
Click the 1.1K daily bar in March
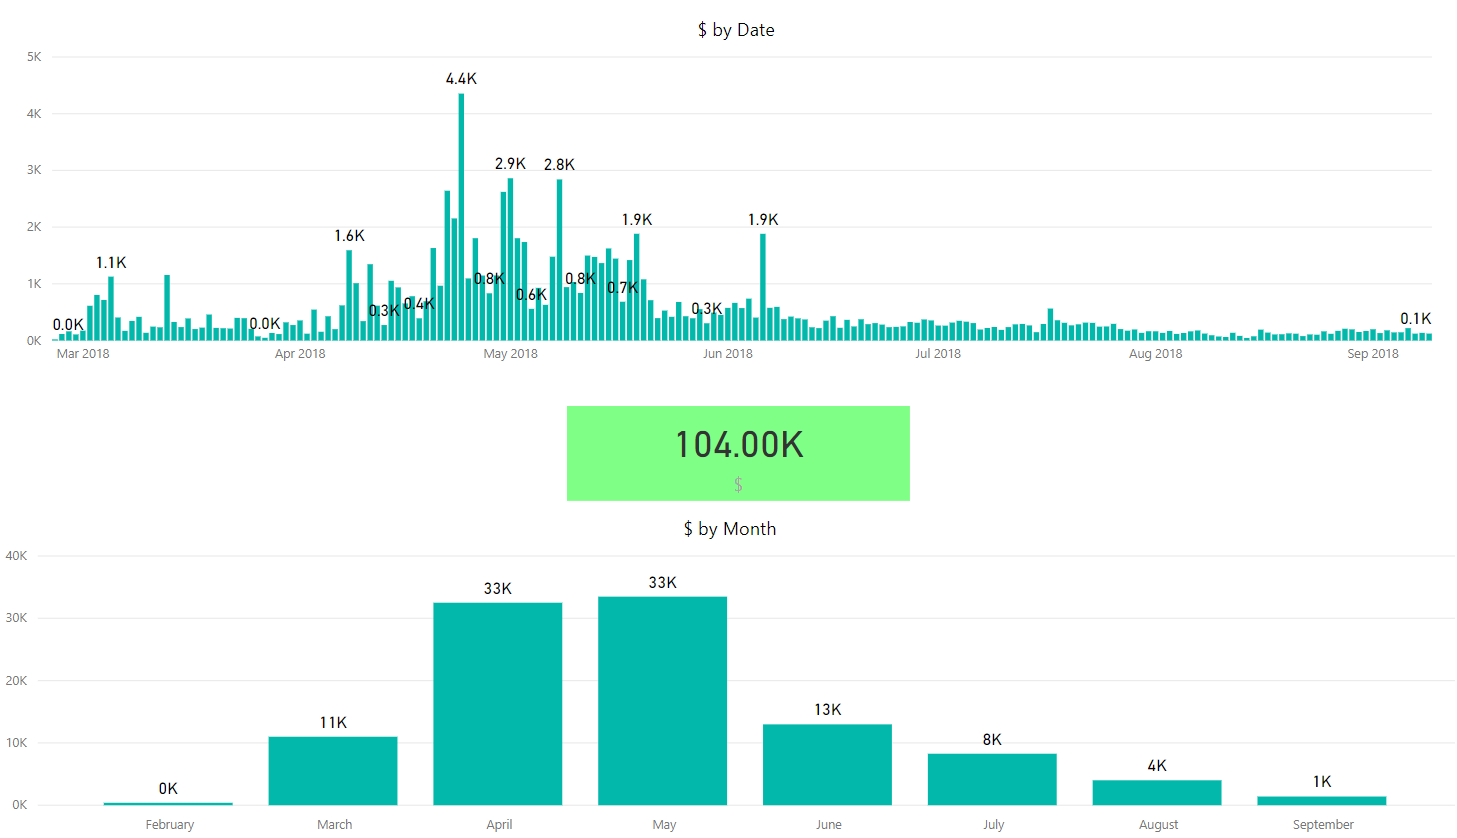click(x=111, y=309)
